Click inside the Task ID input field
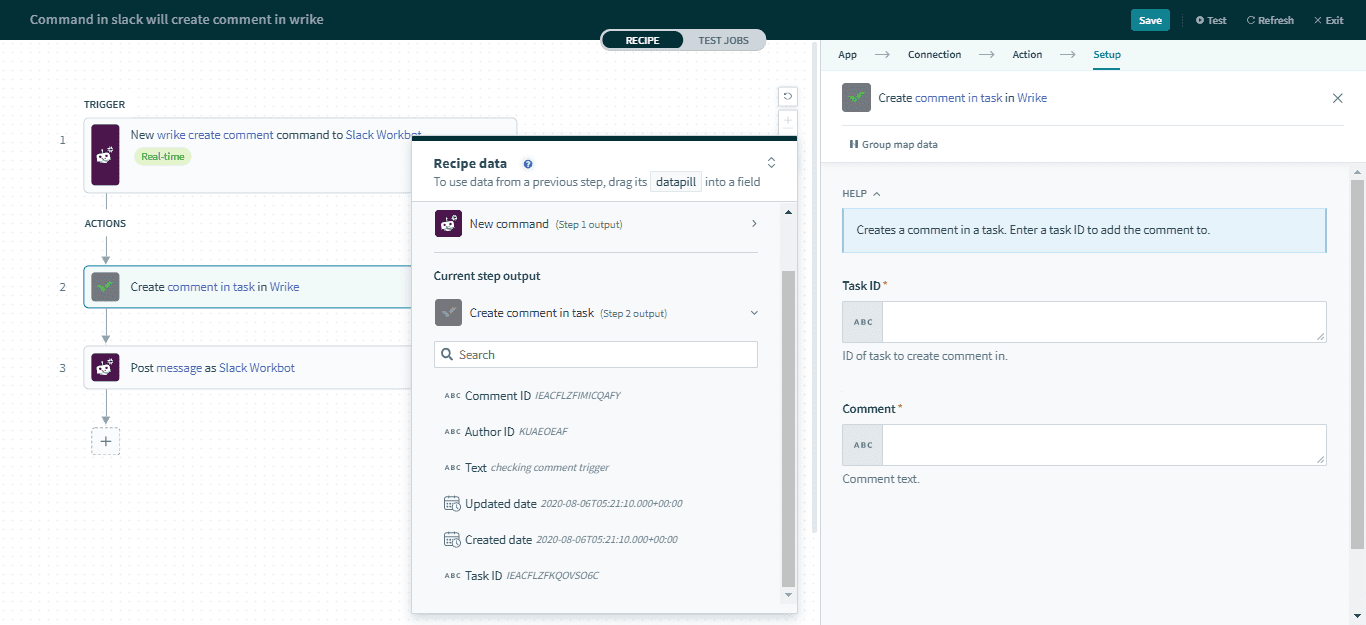Viewport: 1366px width, 625px height. pyautogui.click(x=1100, y=321)
